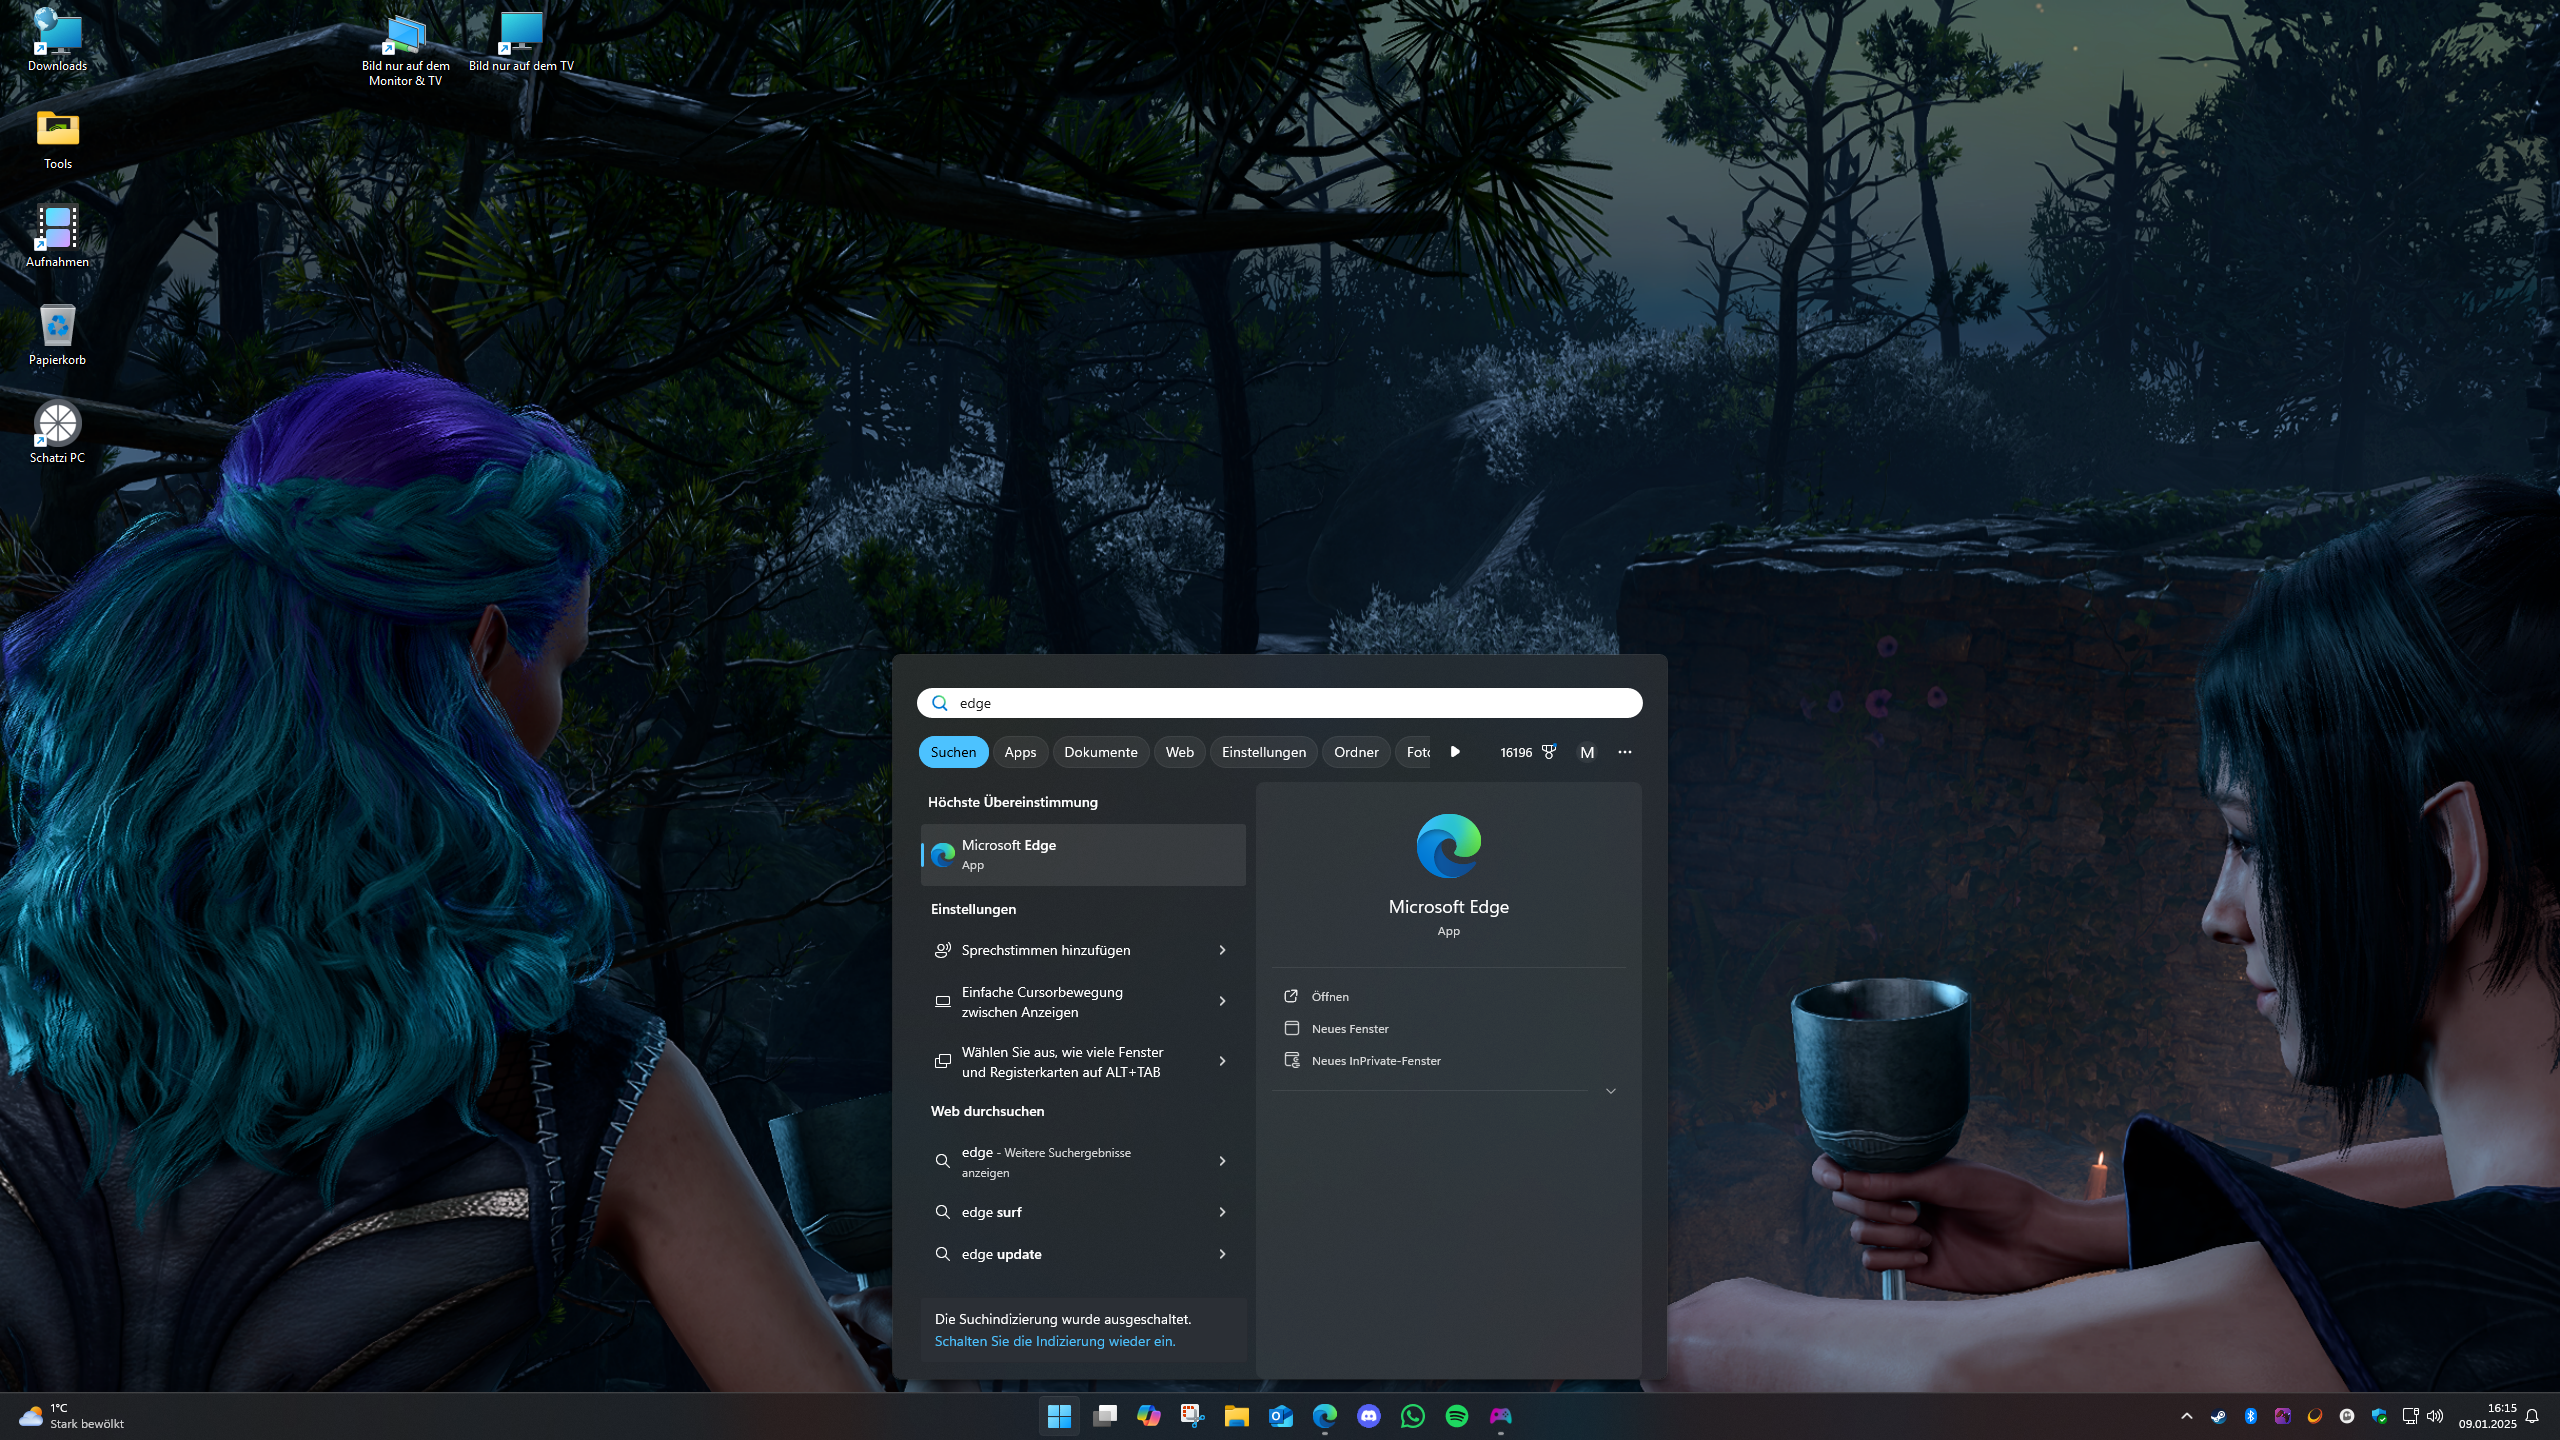Click the Steam tray icon
The width and height of the screenshot is (2560, 1440).
[x=2218, y=1416]
